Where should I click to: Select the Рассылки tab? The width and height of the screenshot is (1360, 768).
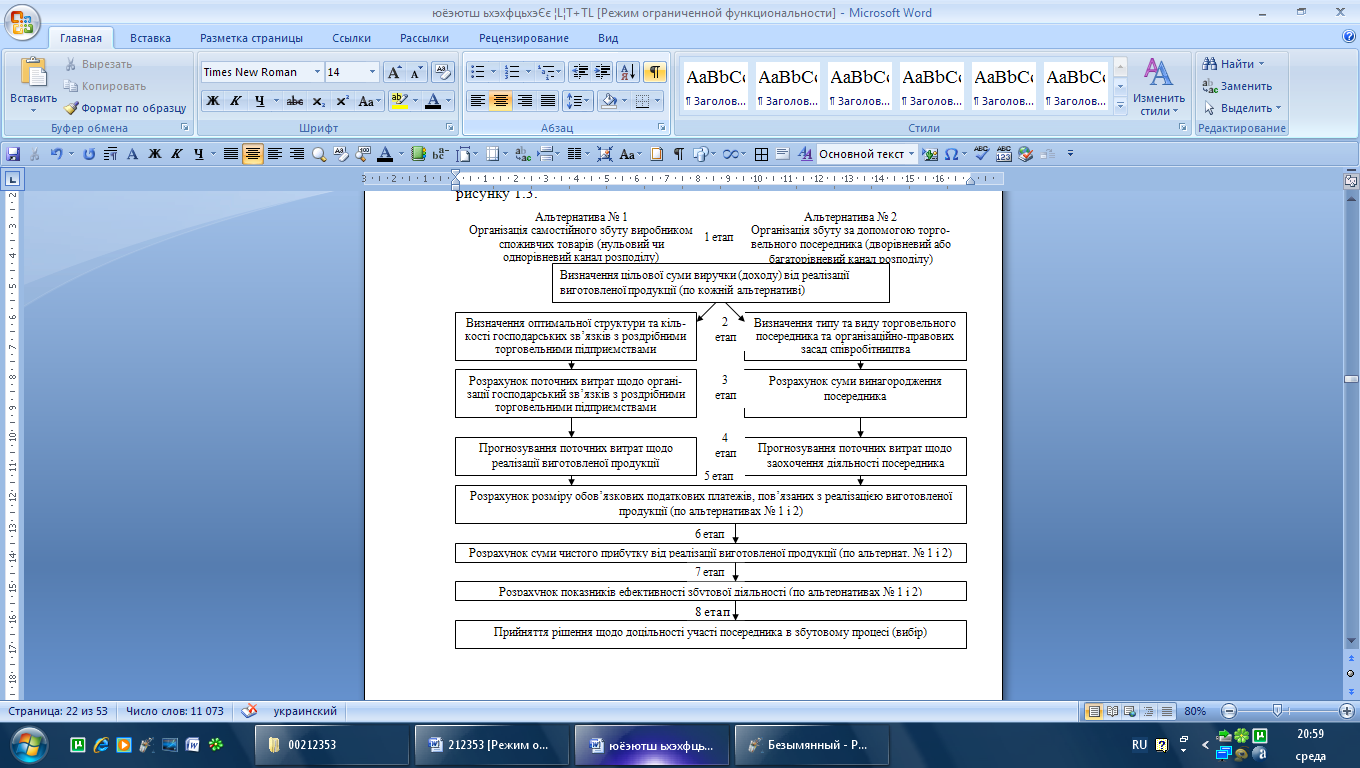tap(424, 38)
